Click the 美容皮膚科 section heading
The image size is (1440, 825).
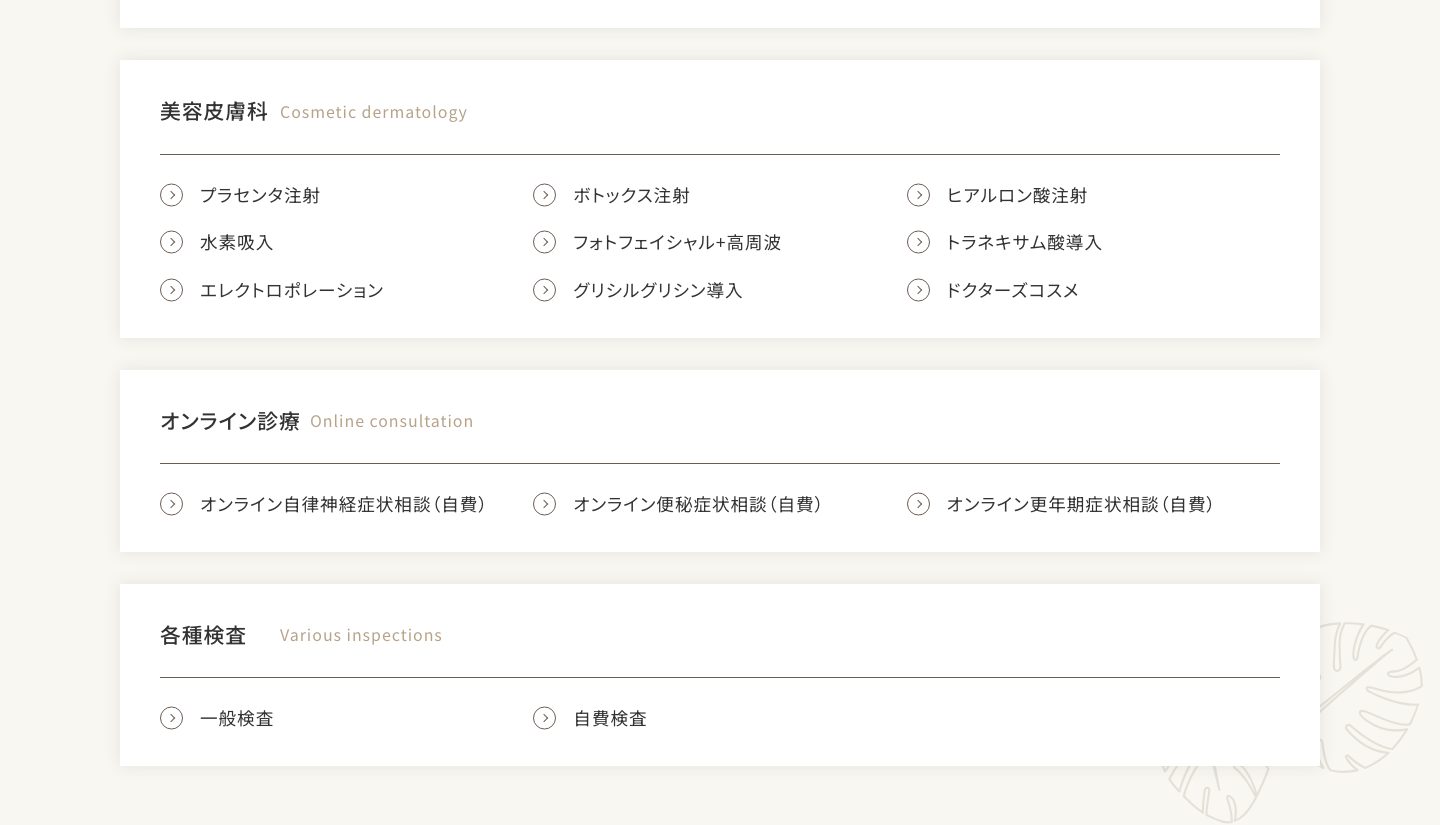[214, 111]
